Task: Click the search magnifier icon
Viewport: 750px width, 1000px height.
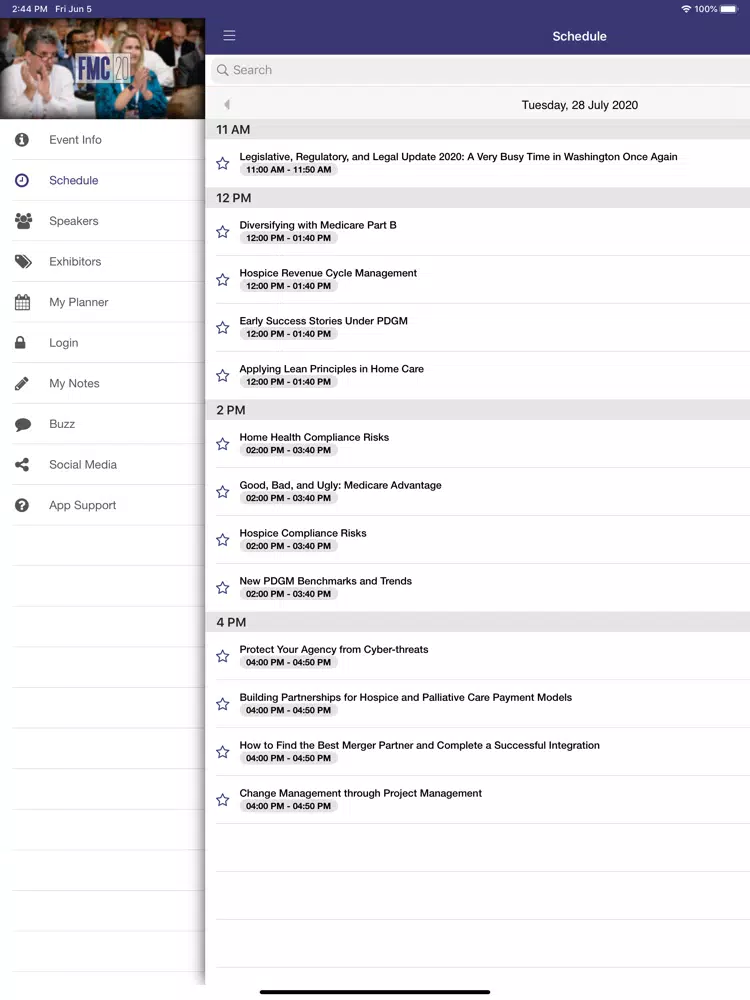Action: point(223,70)
